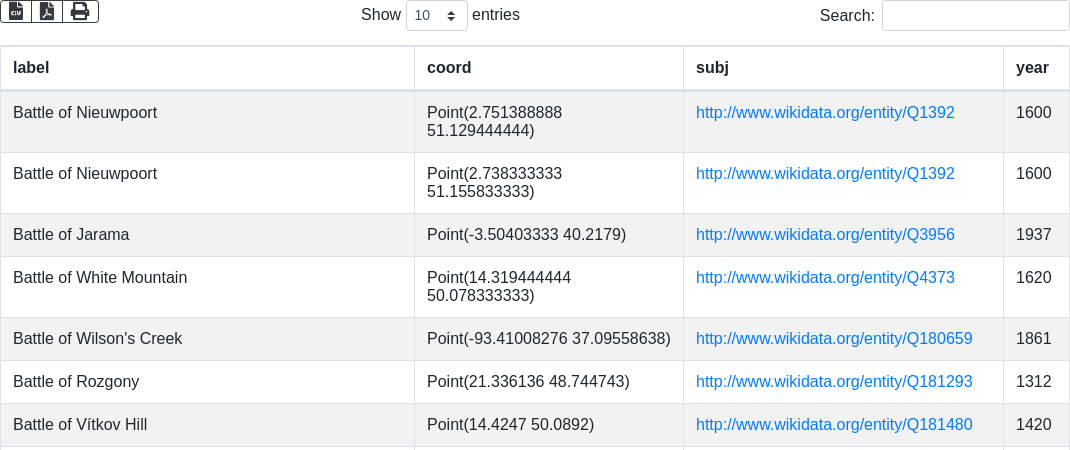This screenshot has width=1070, height=450.
Task: Click year 1420 cell for Vítkov Hill
Action: tap(1033, 425)
